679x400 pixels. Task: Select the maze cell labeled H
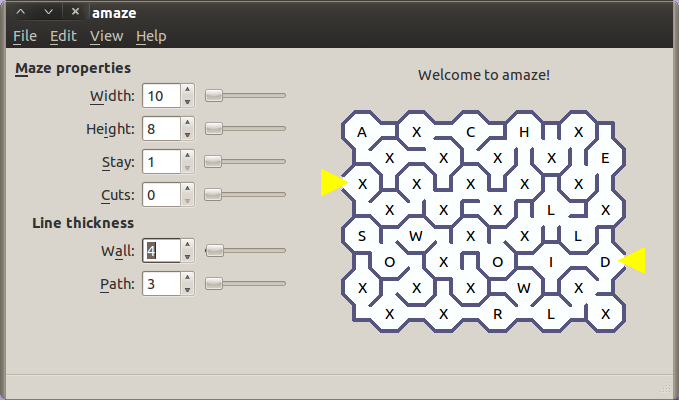524,132
